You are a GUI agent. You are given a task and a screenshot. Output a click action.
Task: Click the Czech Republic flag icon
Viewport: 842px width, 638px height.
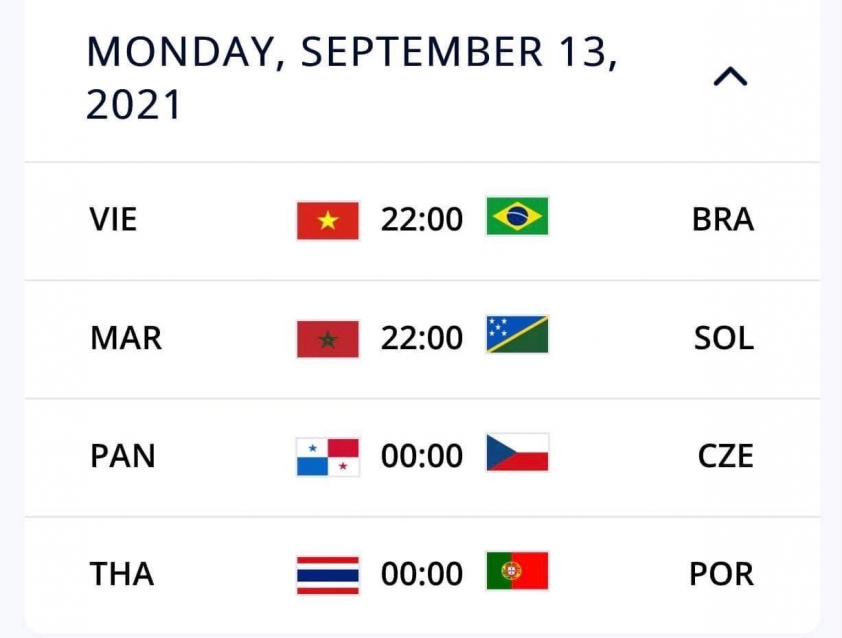[517, 453]
